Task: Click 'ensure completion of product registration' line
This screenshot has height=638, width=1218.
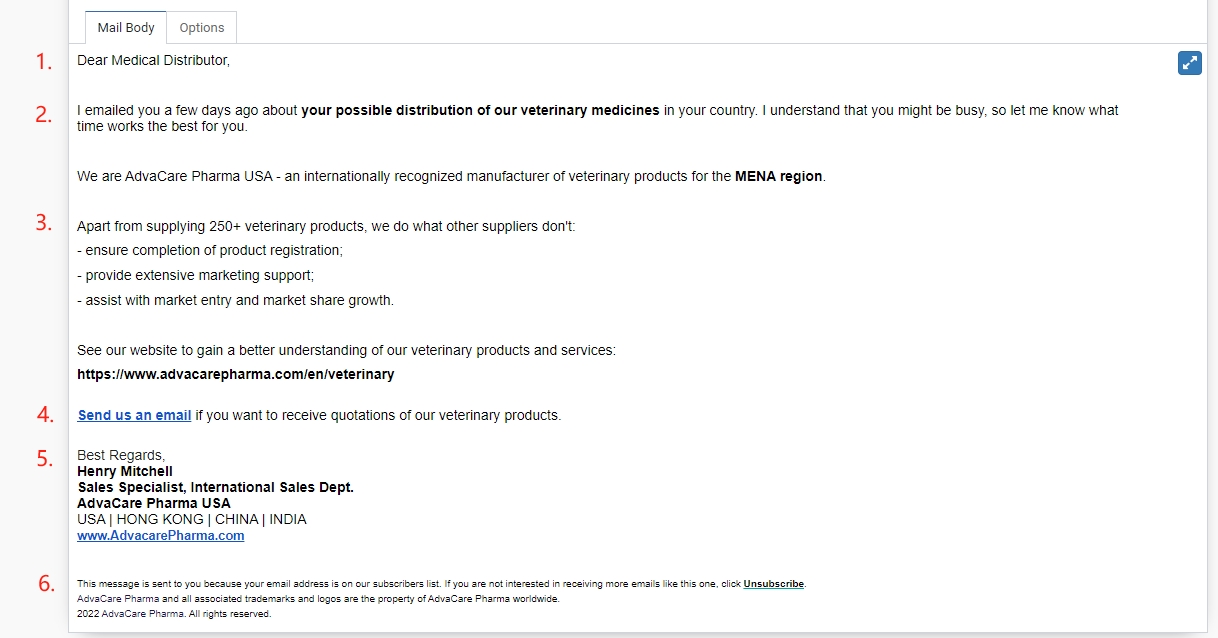Action: [x=210, y=250]
